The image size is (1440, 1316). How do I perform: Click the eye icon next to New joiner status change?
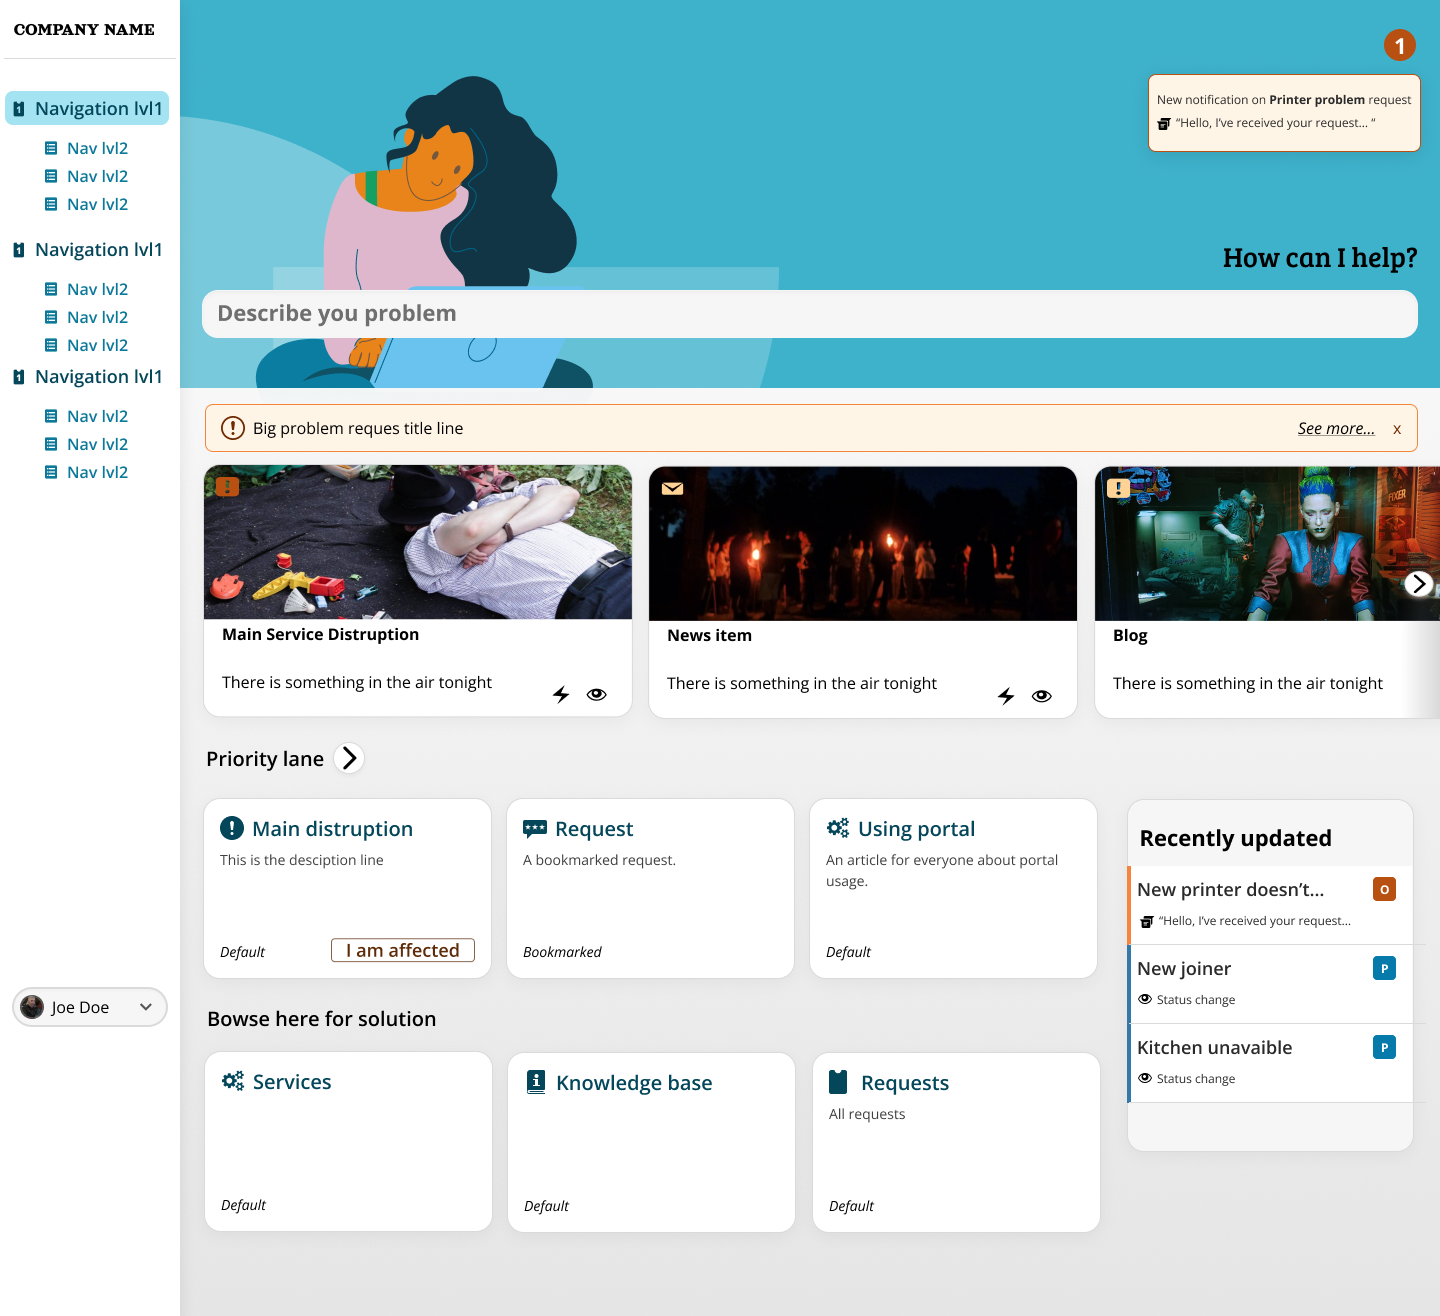pos(1145,999)
